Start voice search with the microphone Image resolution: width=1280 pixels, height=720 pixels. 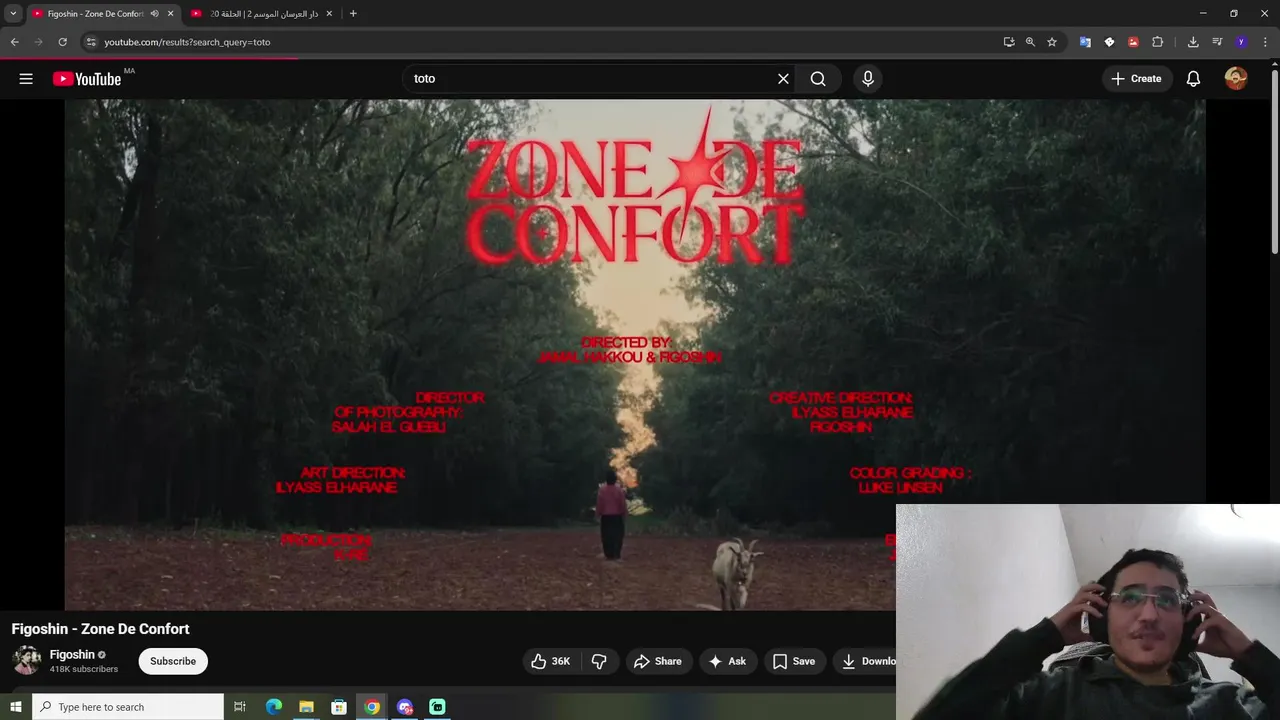tap(868, 79)
